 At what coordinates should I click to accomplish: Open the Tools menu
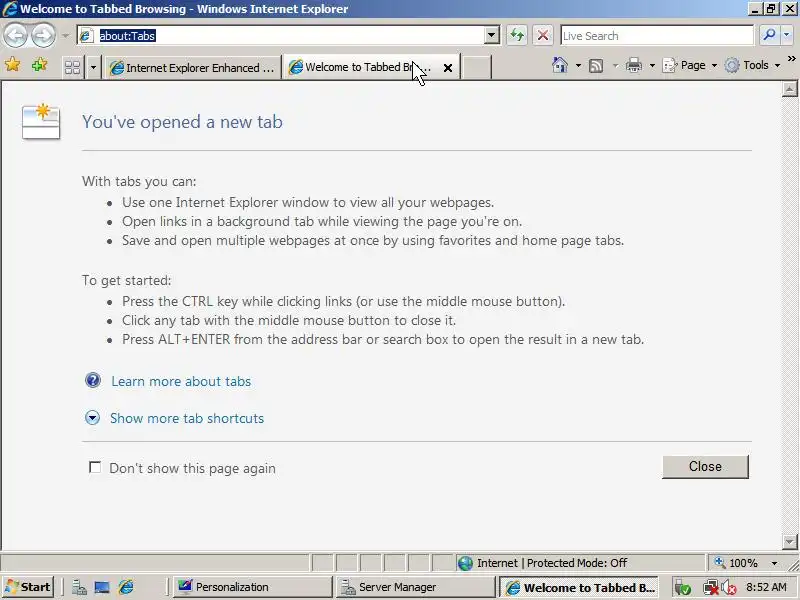pos(753,65)
